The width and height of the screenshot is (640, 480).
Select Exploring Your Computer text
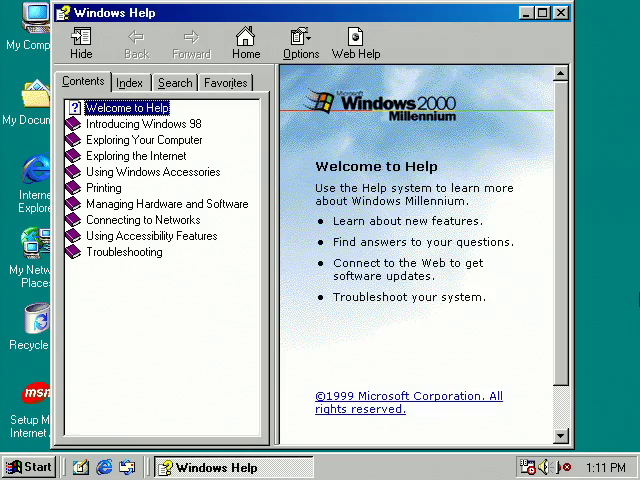[144, 140]
